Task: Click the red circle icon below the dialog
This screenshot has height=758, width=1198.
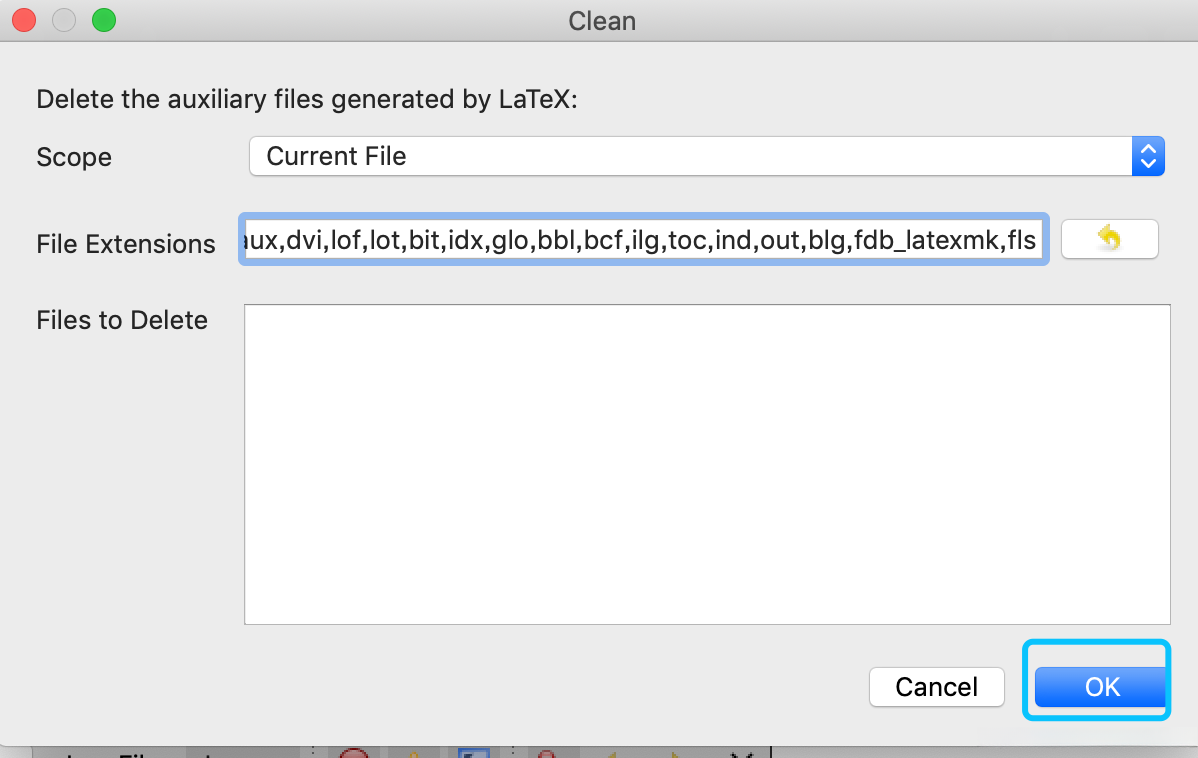Action: coord(354,753)
